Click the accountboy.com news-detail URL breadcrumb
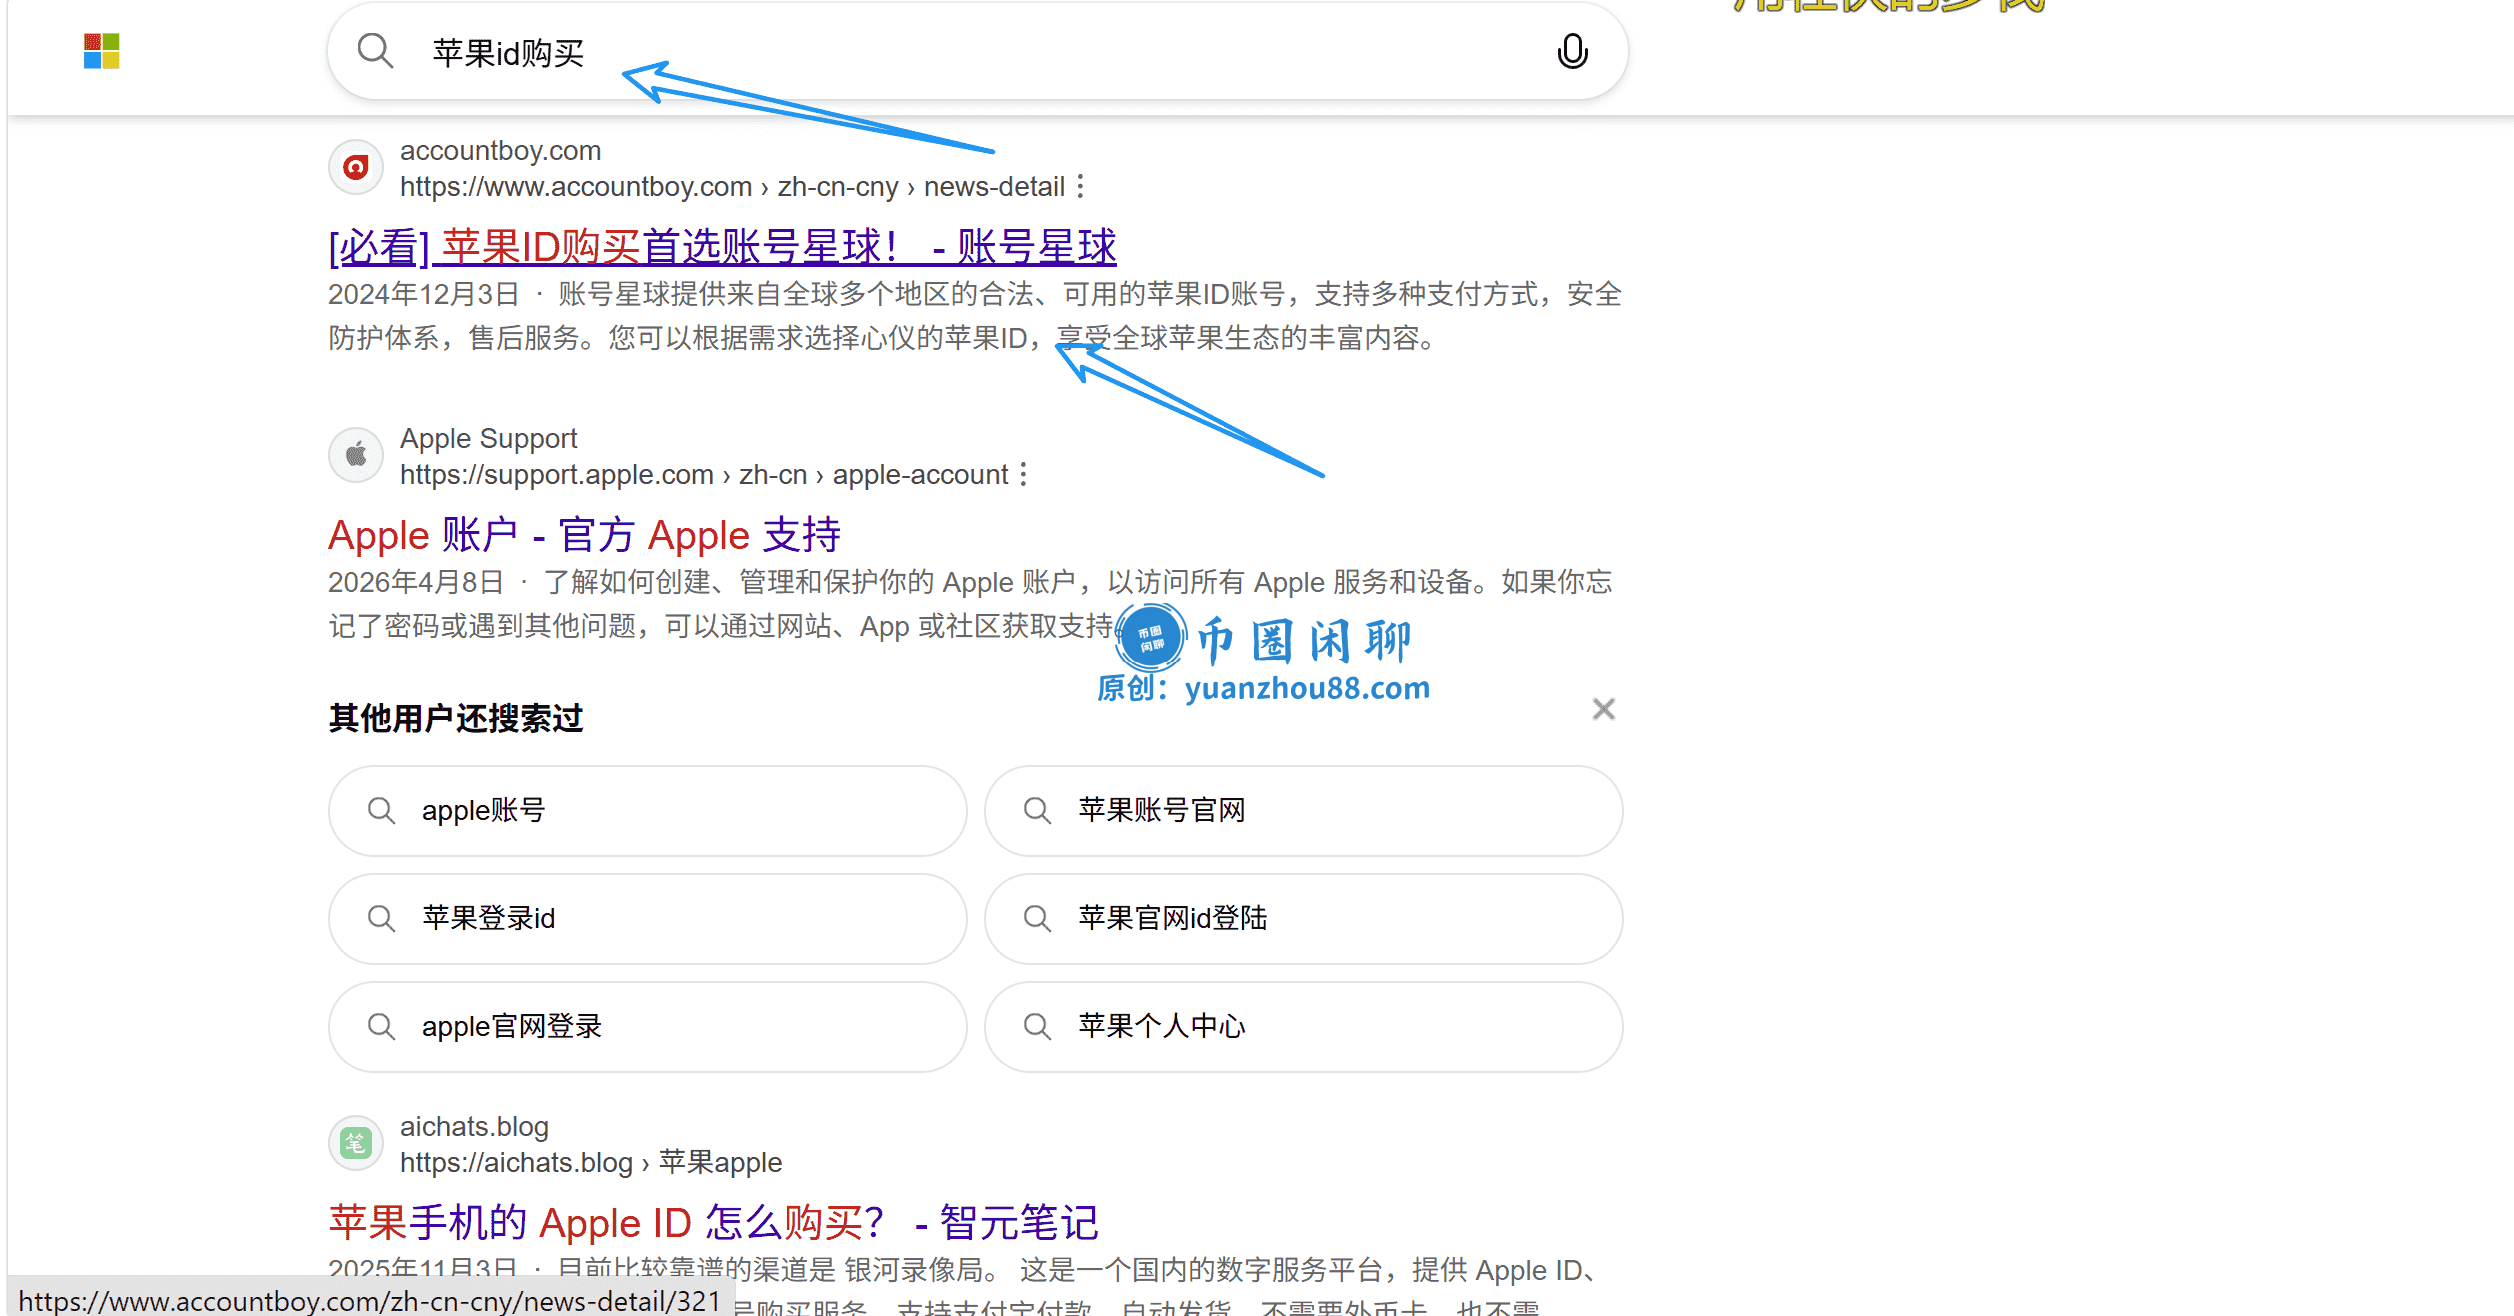 732,187
